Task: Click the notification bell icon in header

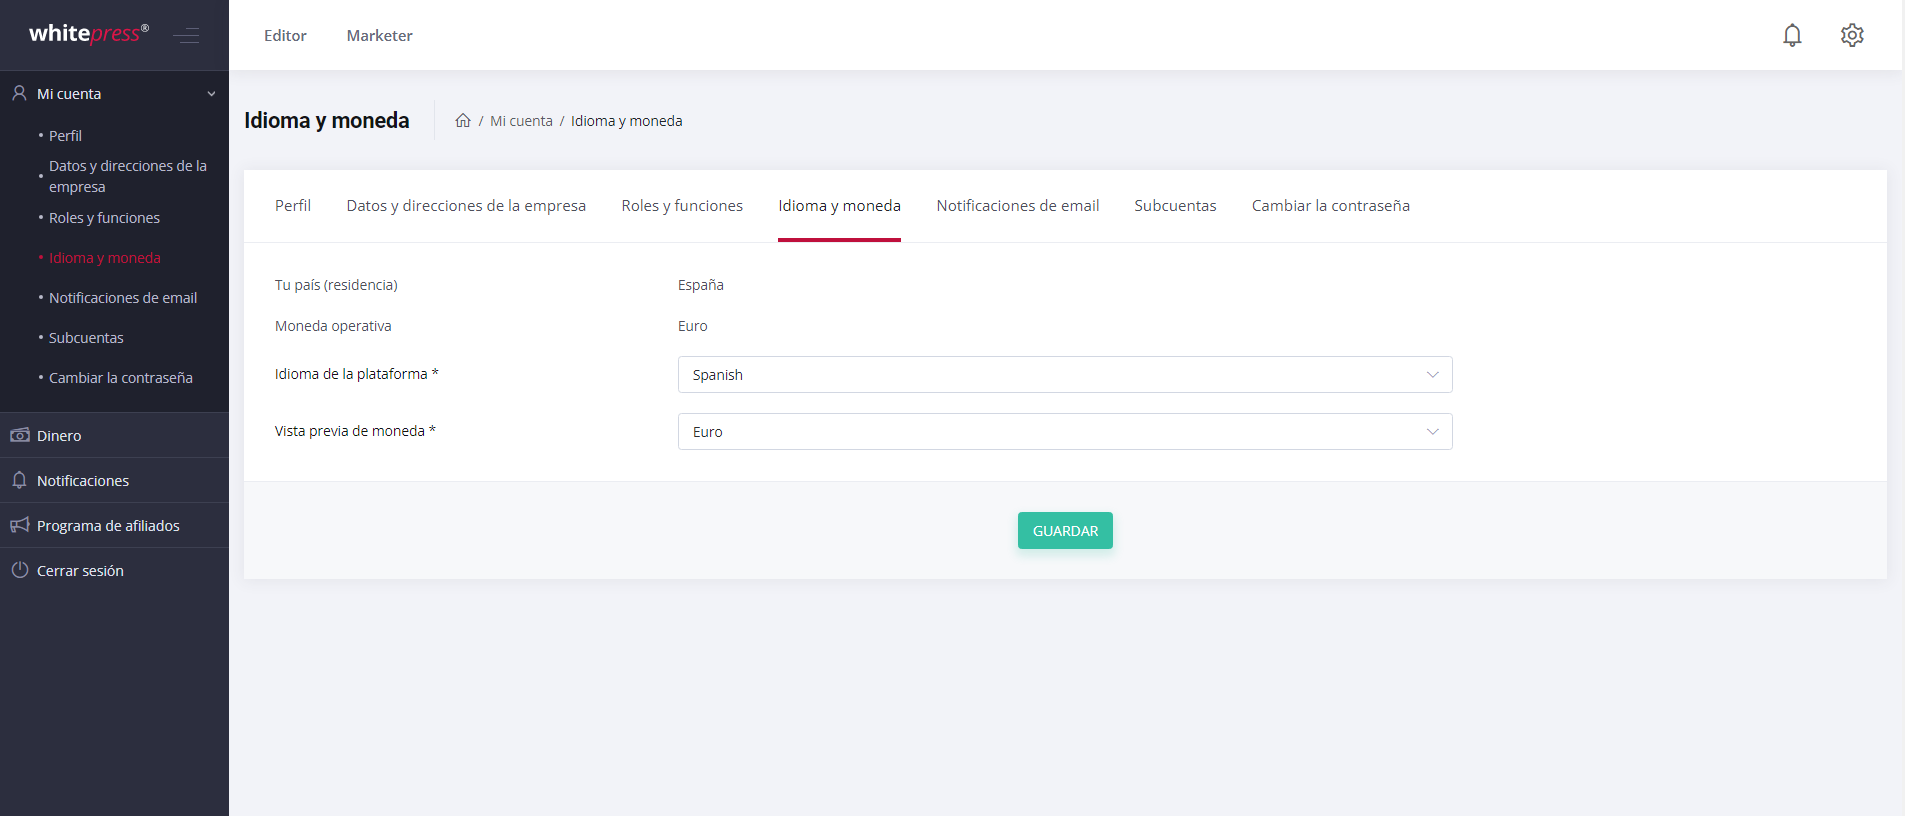Action: tap(1792, 35)
